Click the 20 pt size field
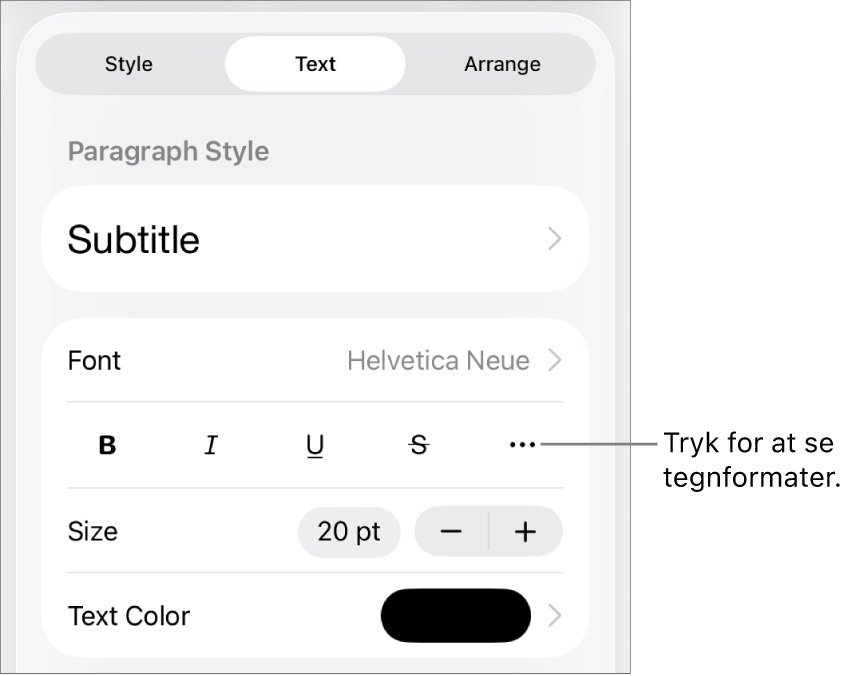This screenshot has height=676, width=865. click(x=349, y=532)
